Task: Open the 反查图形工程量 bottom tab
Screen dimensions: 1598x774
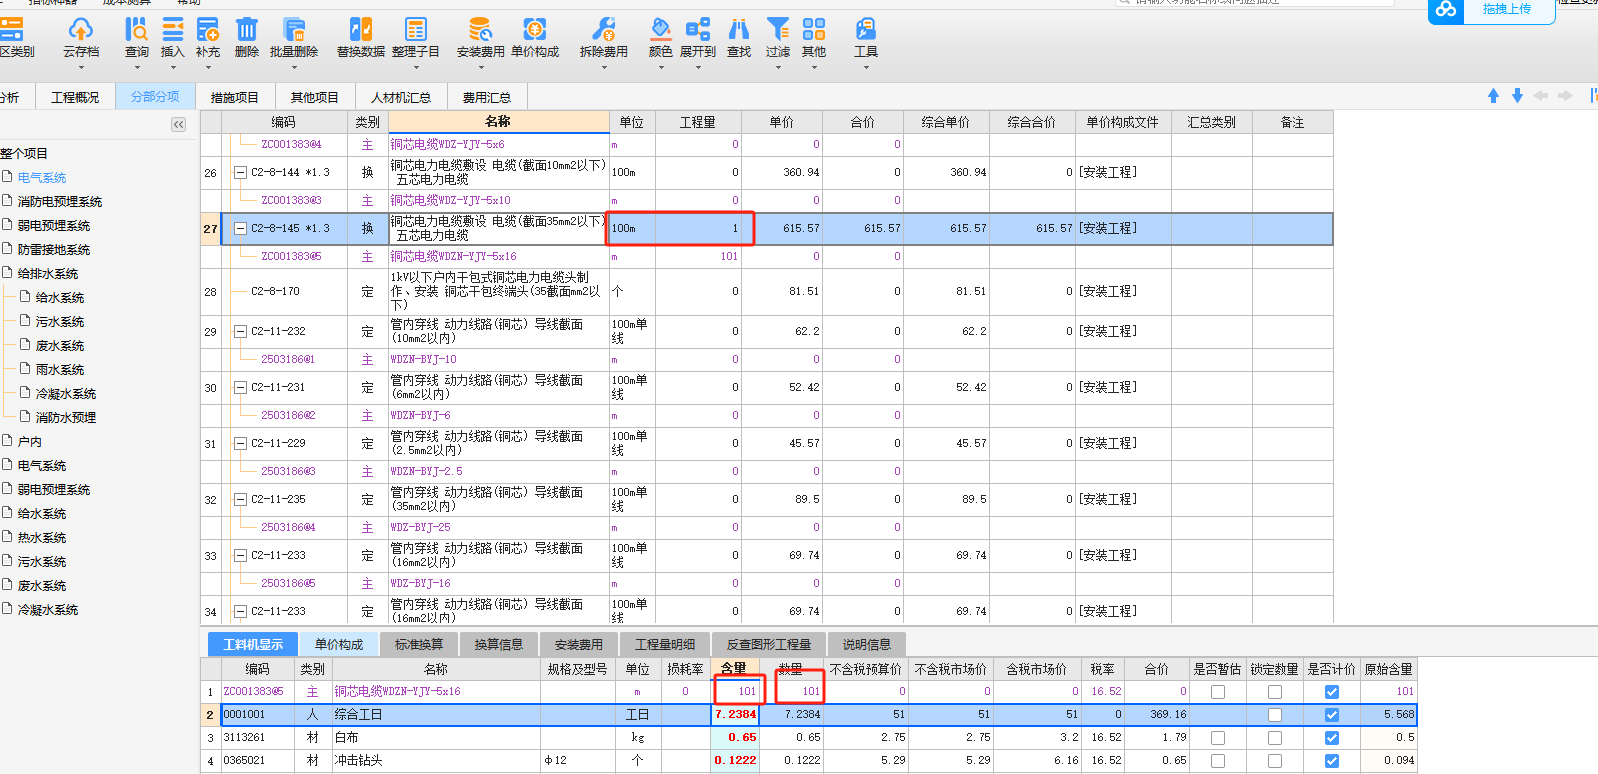Action: click(769, 644)
